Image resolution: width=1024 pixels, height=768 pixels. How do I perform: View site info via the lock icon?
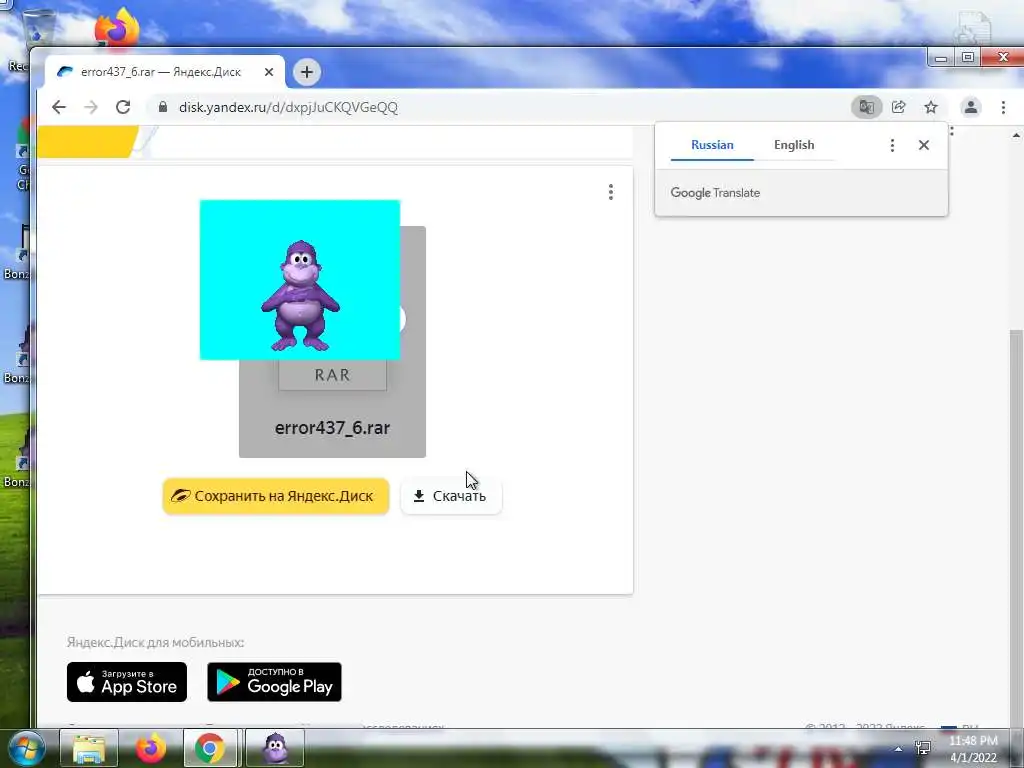tap(163, 107)
